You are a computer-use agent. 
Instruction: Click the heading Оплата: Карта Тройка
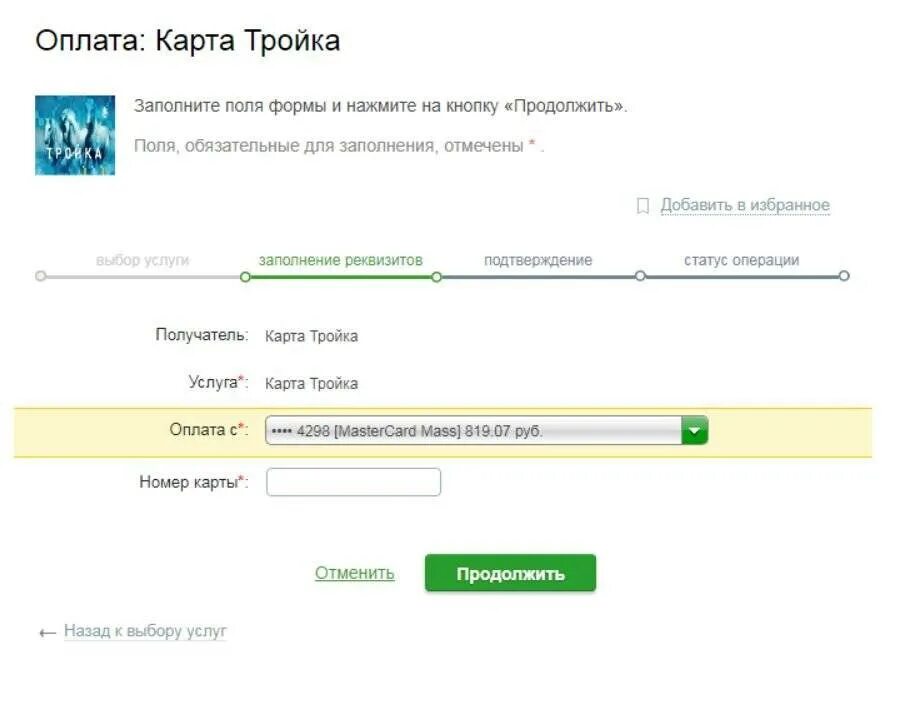(x=187, y=41)
